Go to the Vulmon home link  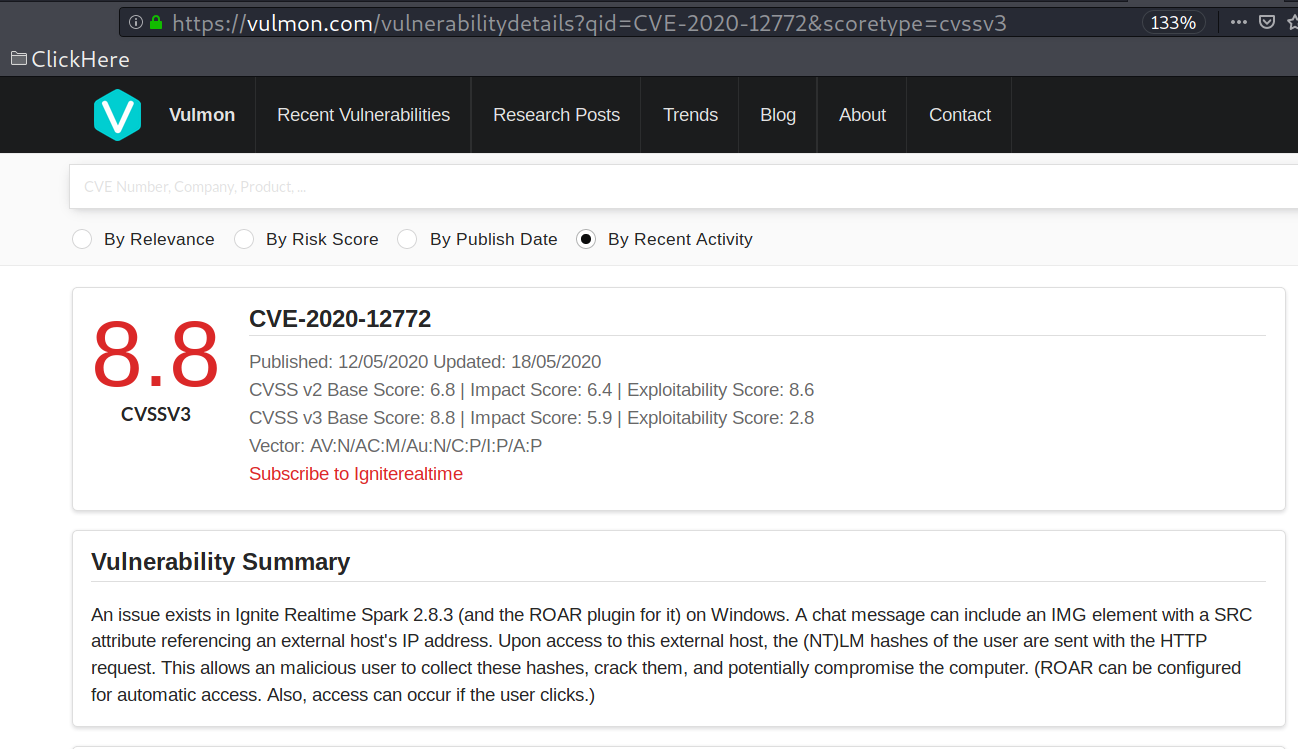tap(202, 115)
